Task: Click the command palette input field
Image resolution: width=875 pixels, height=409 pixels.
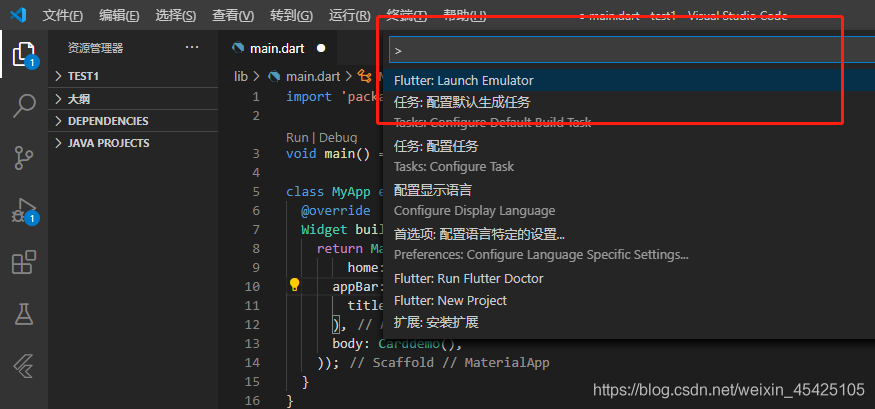Action: [x=632, y=50]
